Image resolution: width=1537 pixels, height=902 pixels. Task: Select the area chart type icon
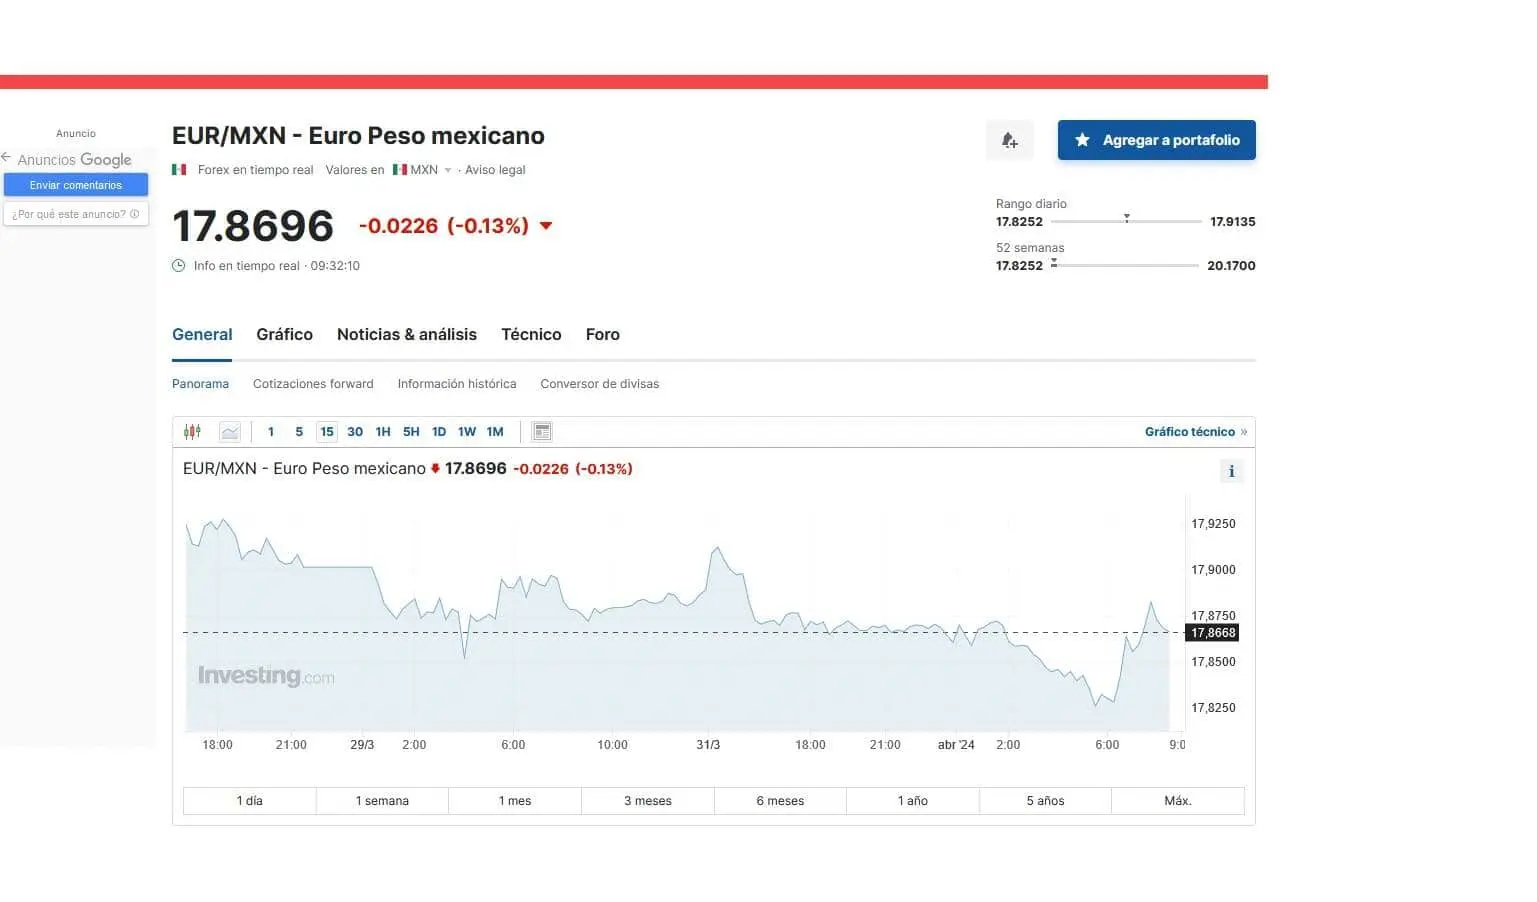click(x=230, y=432)
